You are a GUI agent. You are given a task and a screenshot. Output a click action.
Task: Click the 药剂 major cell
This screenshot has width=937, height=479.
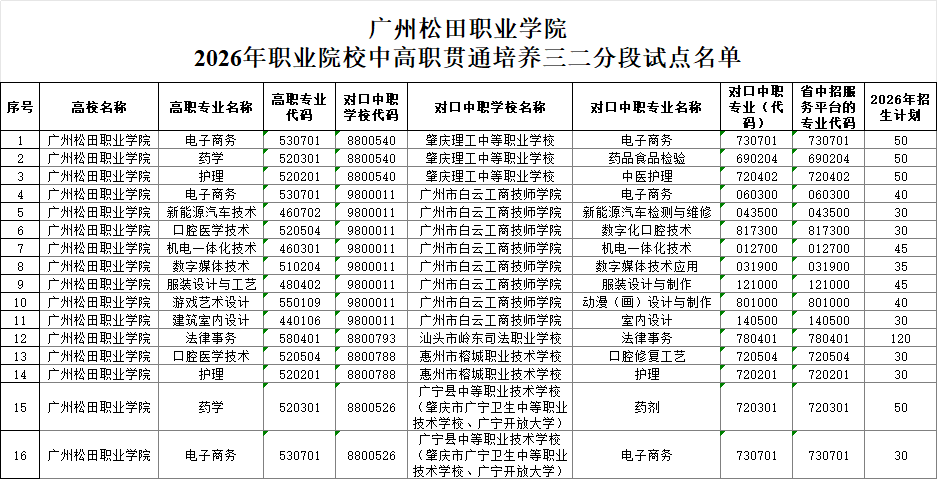(x=646, y=407)
